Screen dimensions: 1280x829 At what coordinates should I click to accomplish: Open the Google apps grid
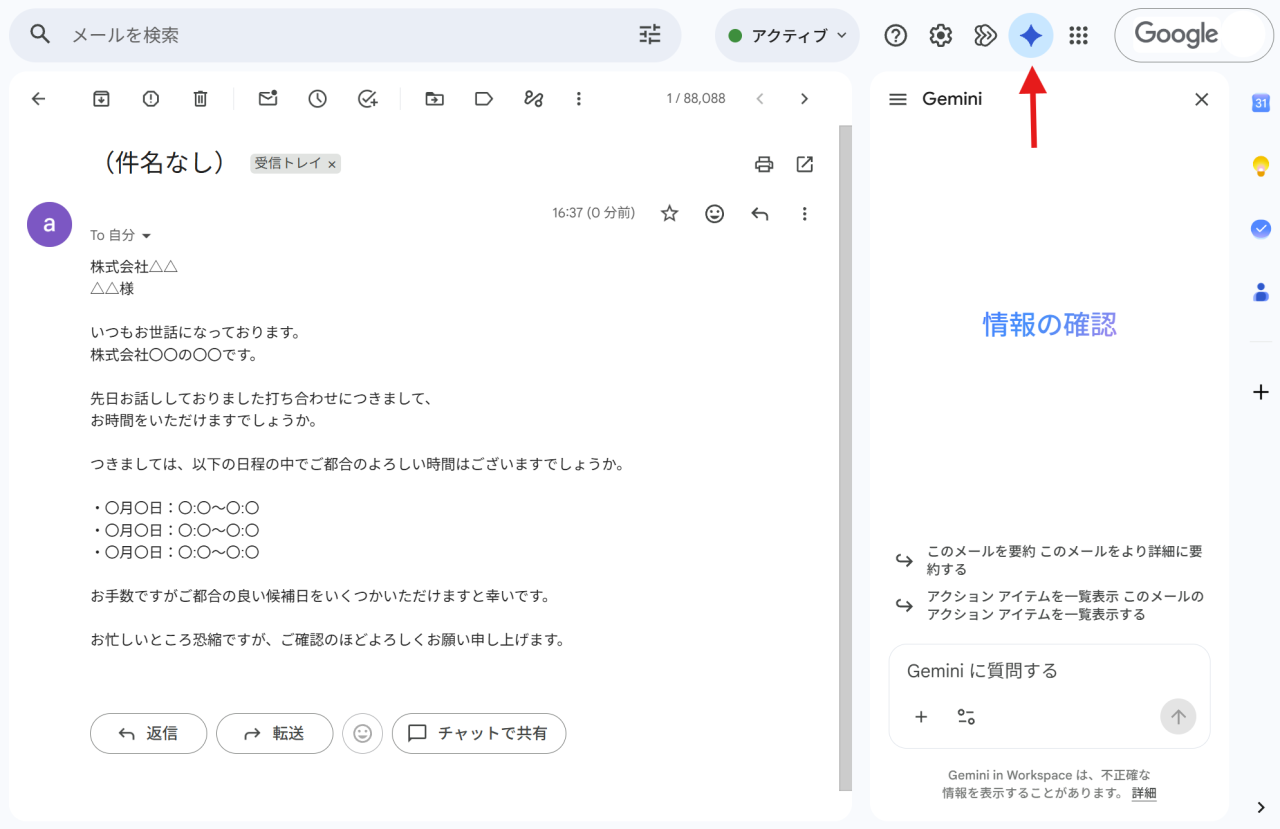pos(1078,35)
